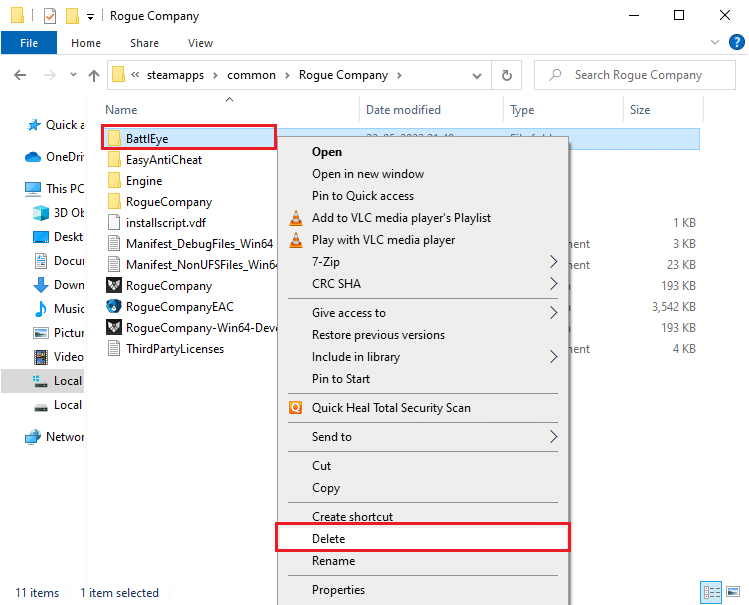The height and width of the screenshot is (605, 749).
Task: Choose Create shortcut
Action: point(423,516)
